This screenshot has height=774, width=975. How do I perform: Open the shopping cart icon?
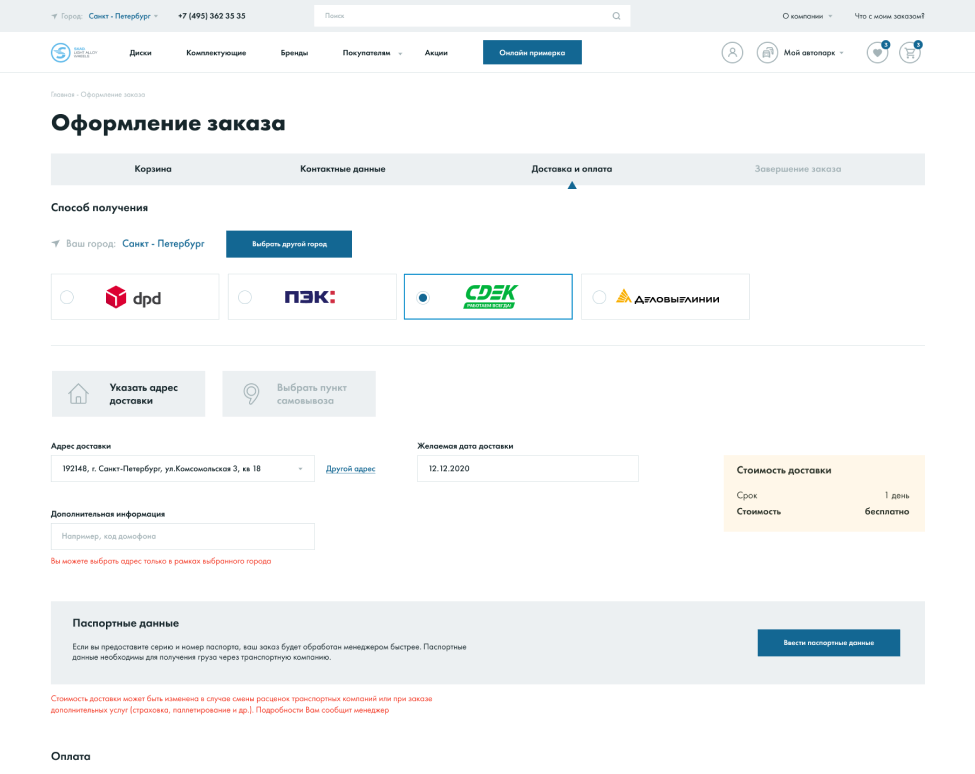coord(909,53)
